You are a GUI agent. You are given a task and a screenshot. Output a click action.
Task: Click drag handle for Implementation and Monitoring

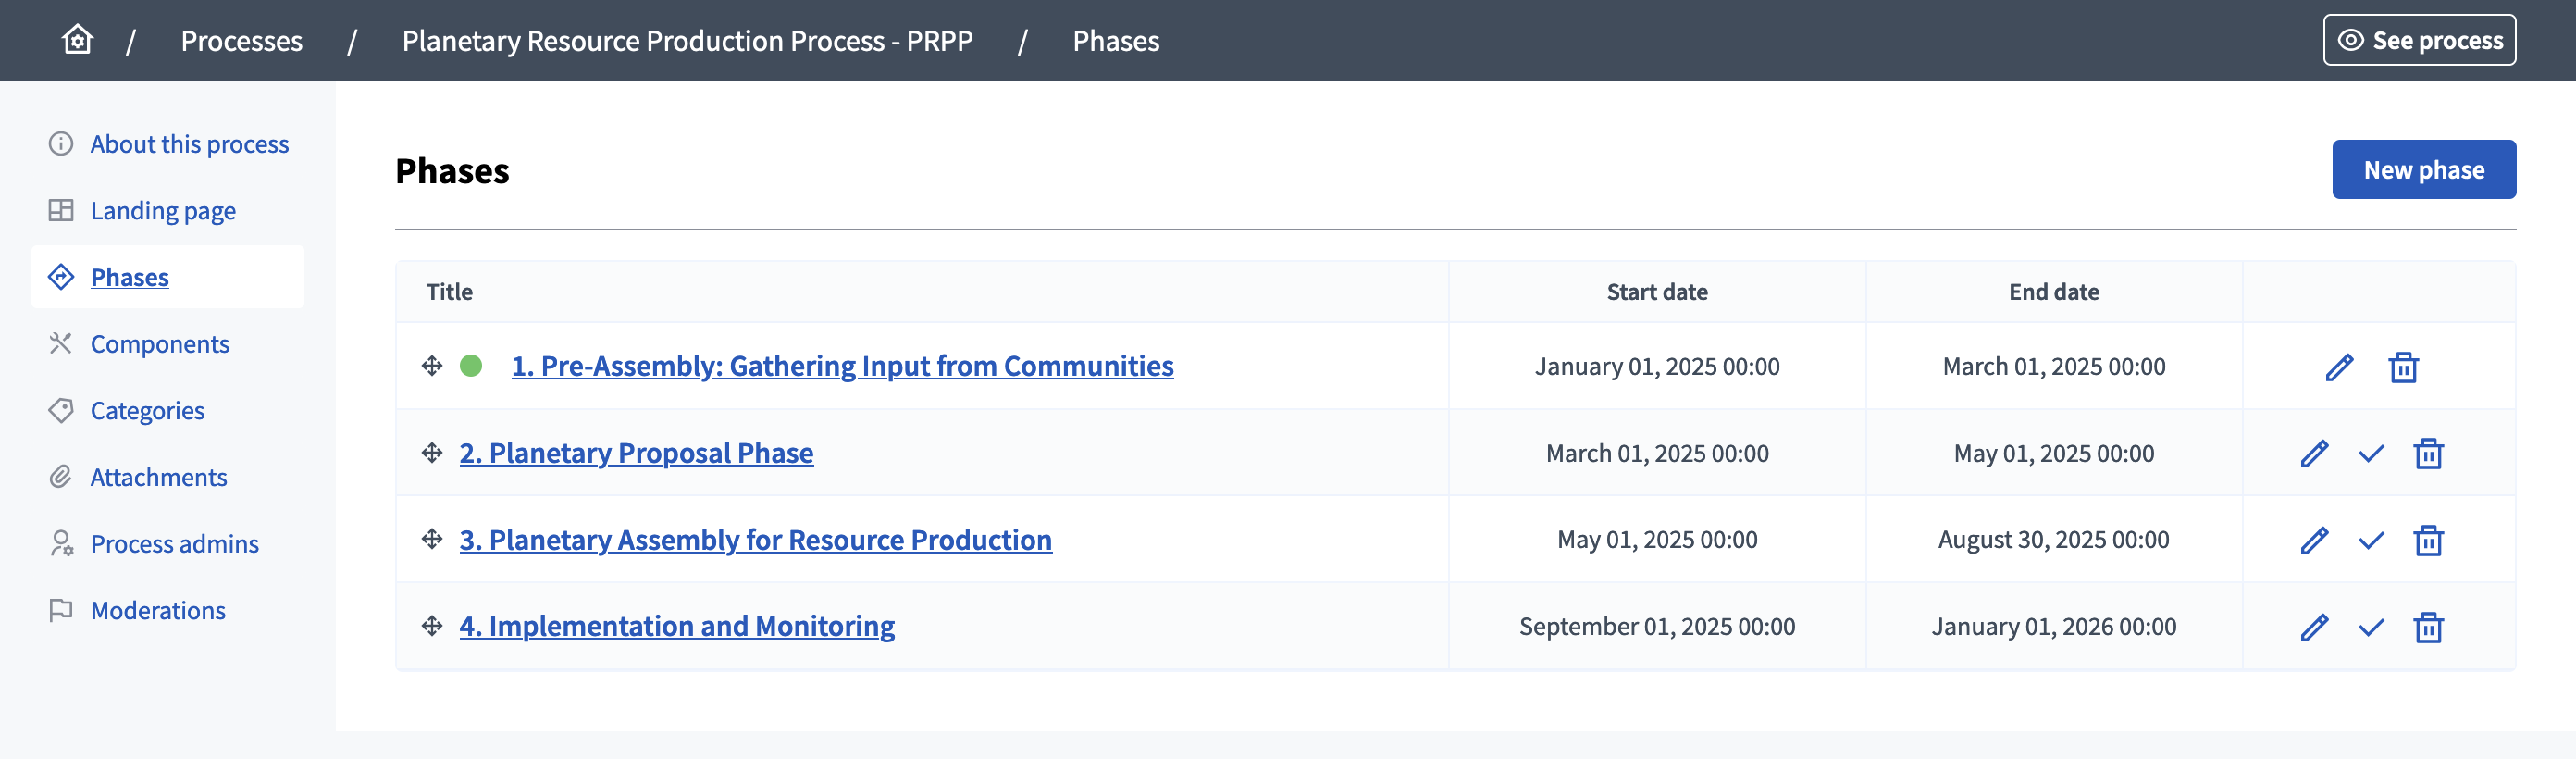432,626
